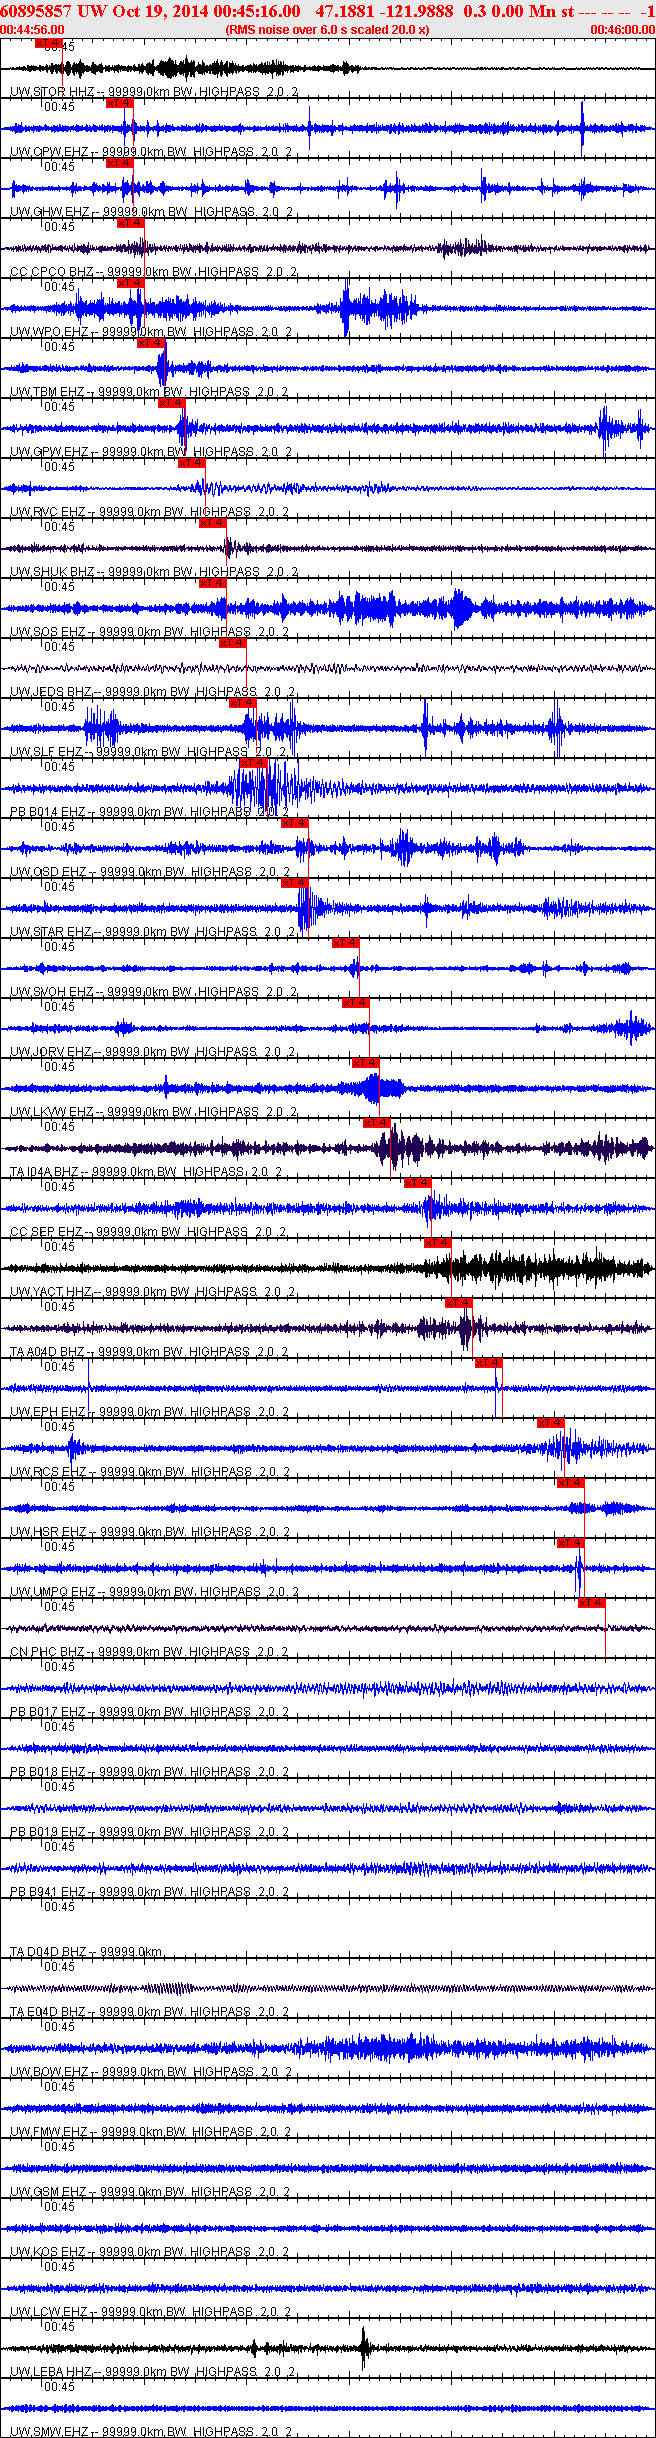
Task: Click the red pick flag on the UW.STOR HHZ trace
Action: (49, 43)
